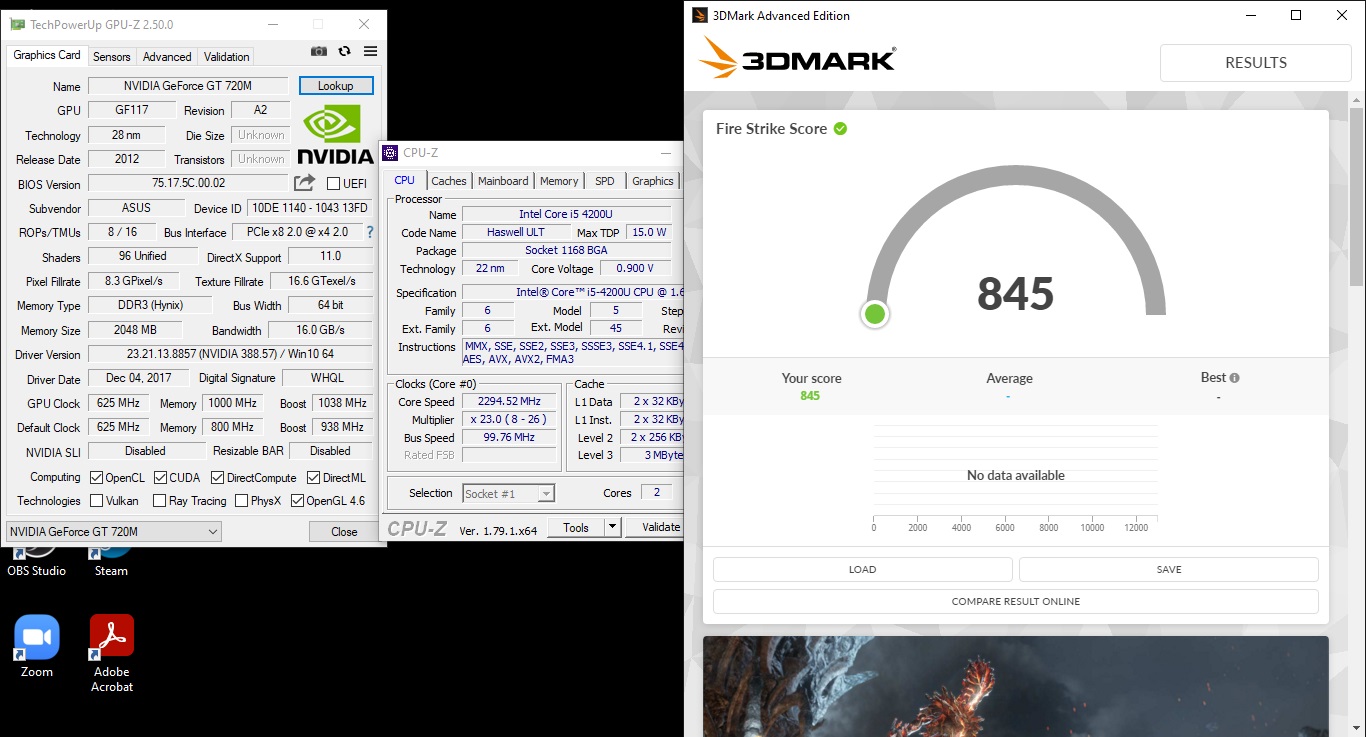Click the SAVE button in 3DMark
The height and width of the screenshot is (737, 1366).
coord(1169,569)
